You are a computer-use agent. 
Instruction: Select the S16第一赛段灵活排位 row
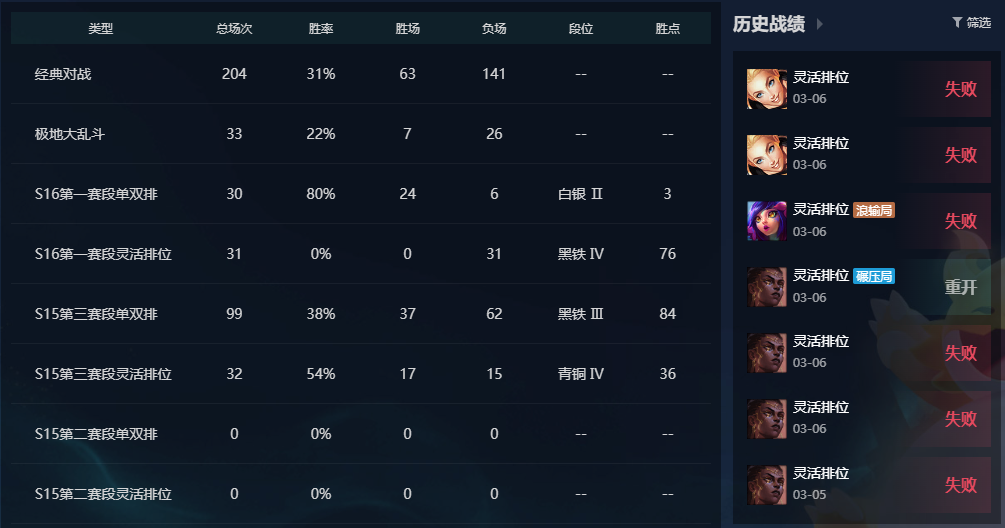[361, 254]
